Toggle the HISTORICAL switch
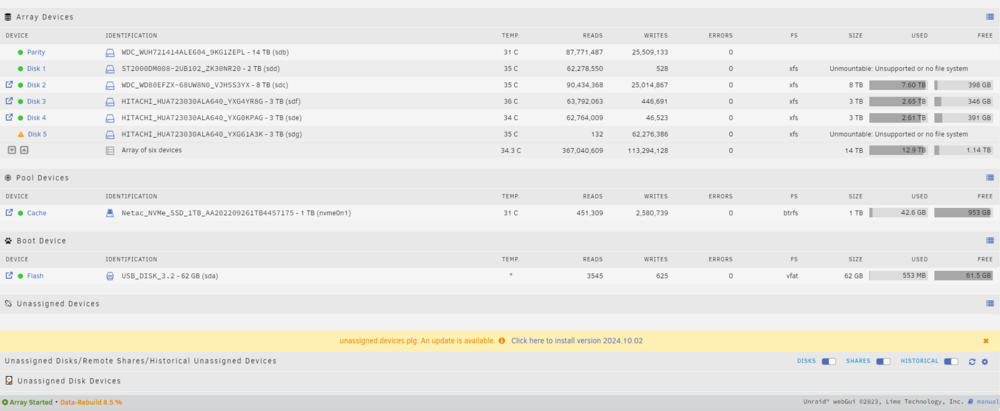 click(x=951, y=361)
